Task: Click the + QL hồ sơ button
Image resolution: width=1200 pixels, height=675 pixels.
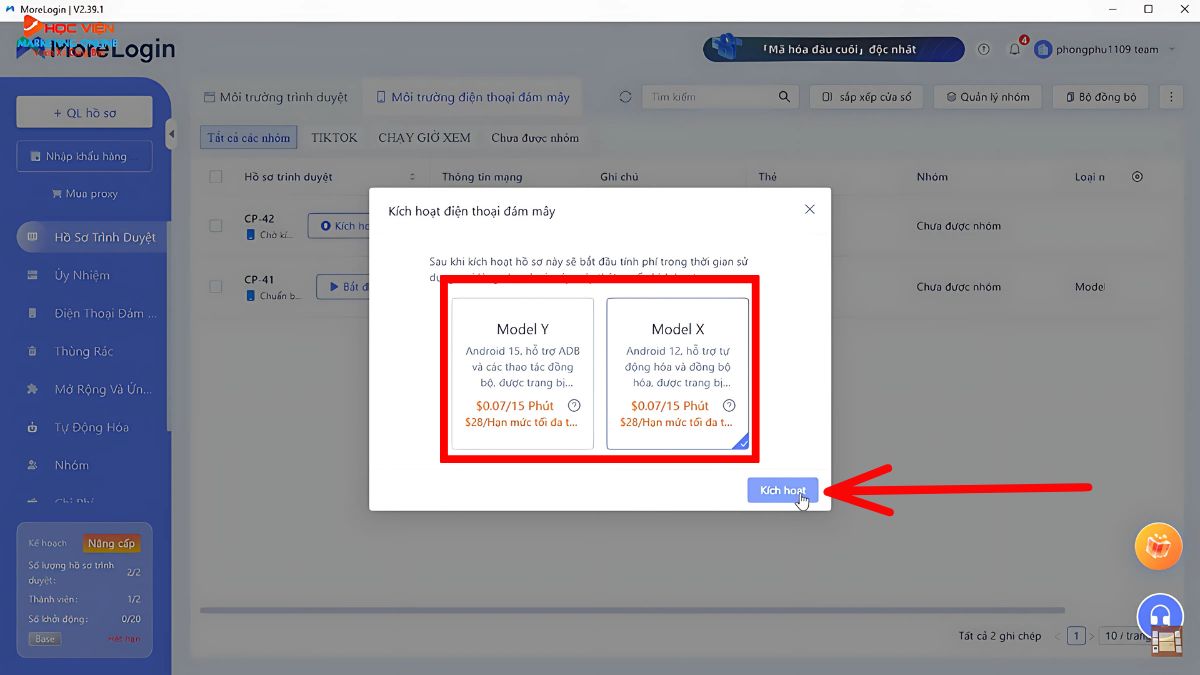Action: (x=85, y=113)
